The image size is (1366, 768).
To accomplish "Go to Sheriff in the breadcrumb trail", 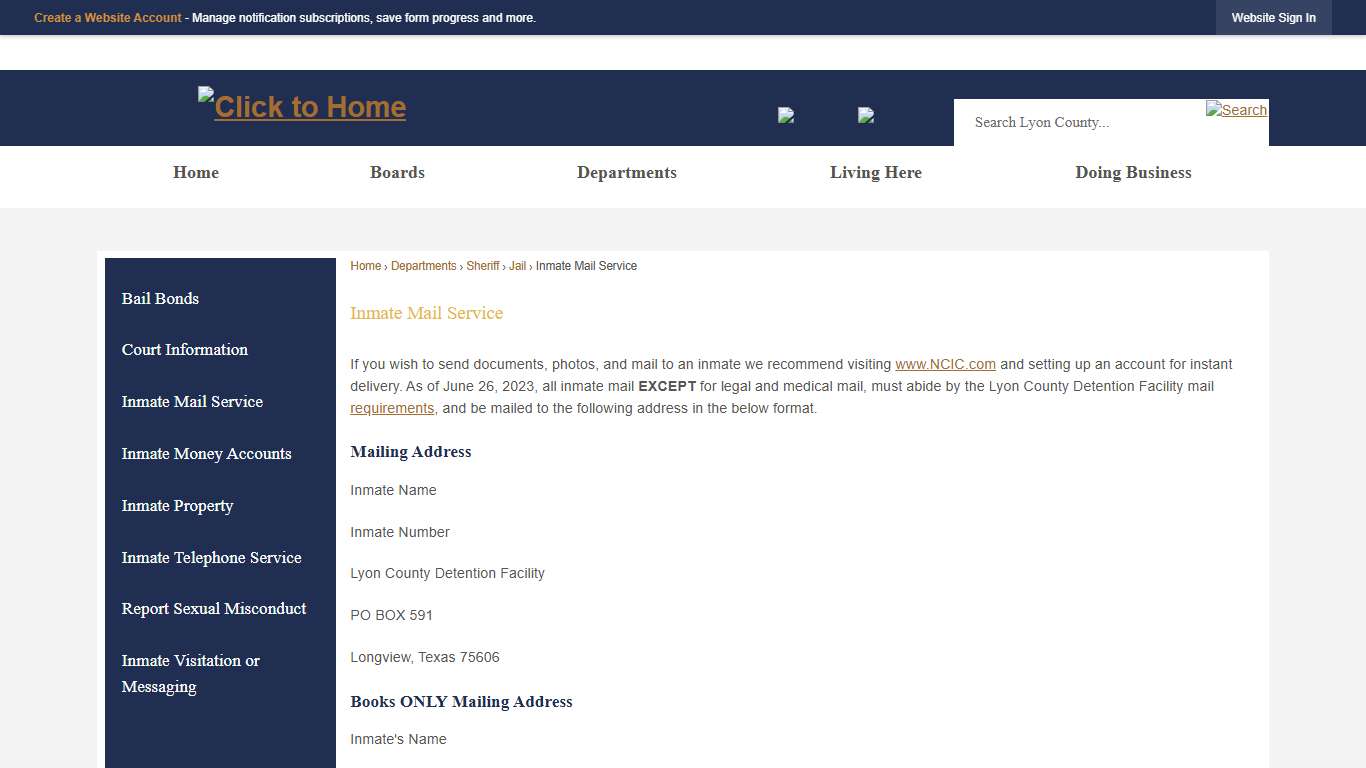I will click(483, 265).
